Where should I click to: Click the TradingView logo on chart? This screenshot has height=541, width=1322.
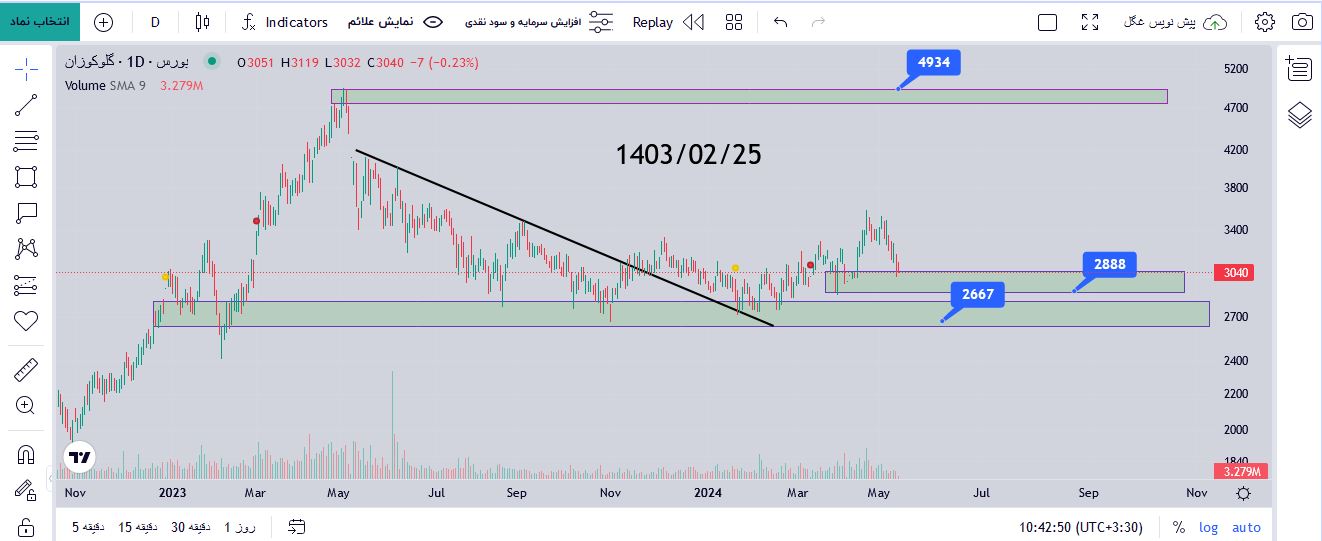pos(79,457)
